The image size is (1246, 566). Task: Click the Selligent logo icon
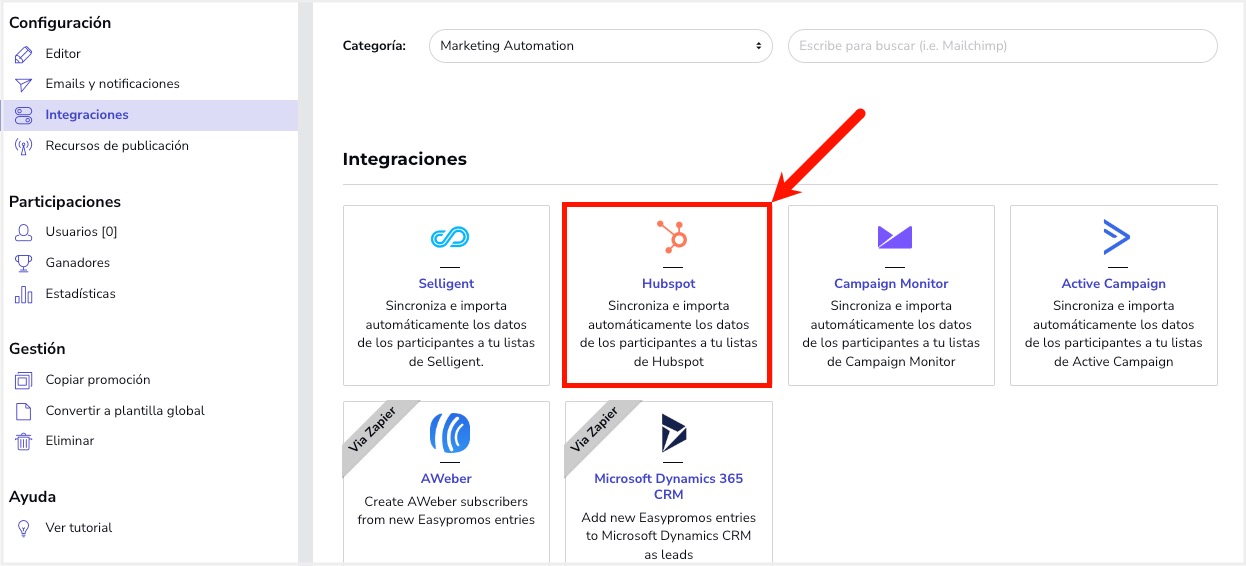[450, 238]
